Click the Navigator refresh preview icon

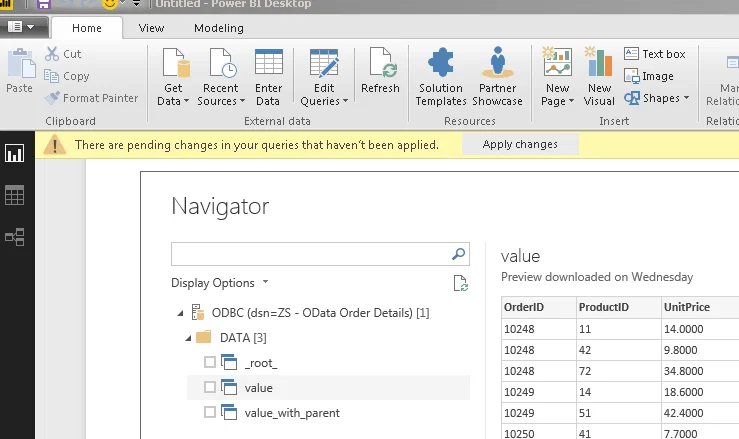[460, 283]
